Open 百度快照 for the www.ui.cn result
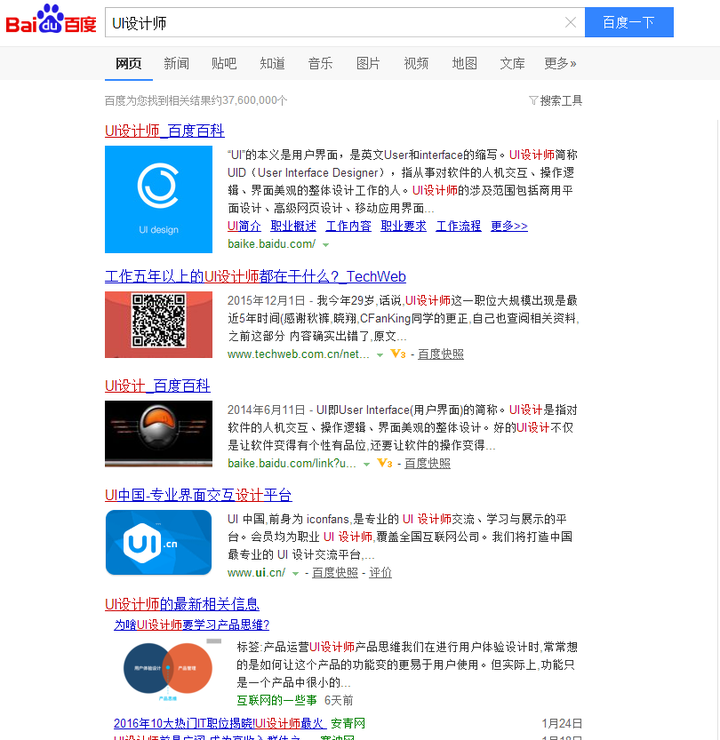The image size is (720, 740). [x=335, y=573]
